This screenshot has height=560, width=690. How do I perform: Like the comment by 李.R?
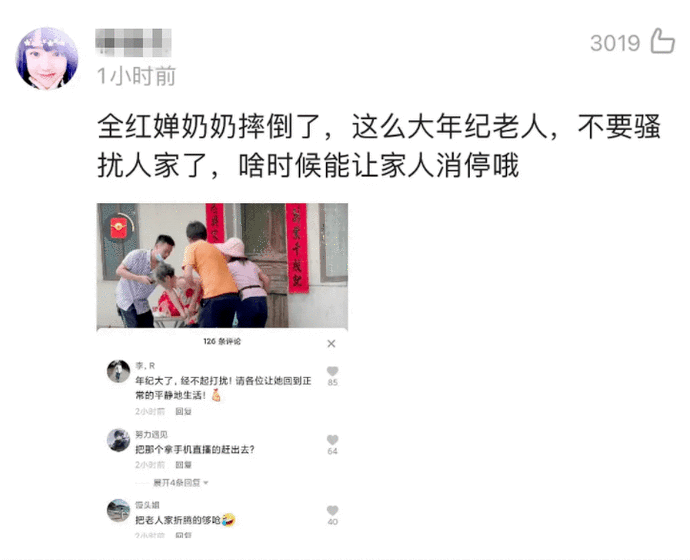pyautogui.click(x=332, y=371)
